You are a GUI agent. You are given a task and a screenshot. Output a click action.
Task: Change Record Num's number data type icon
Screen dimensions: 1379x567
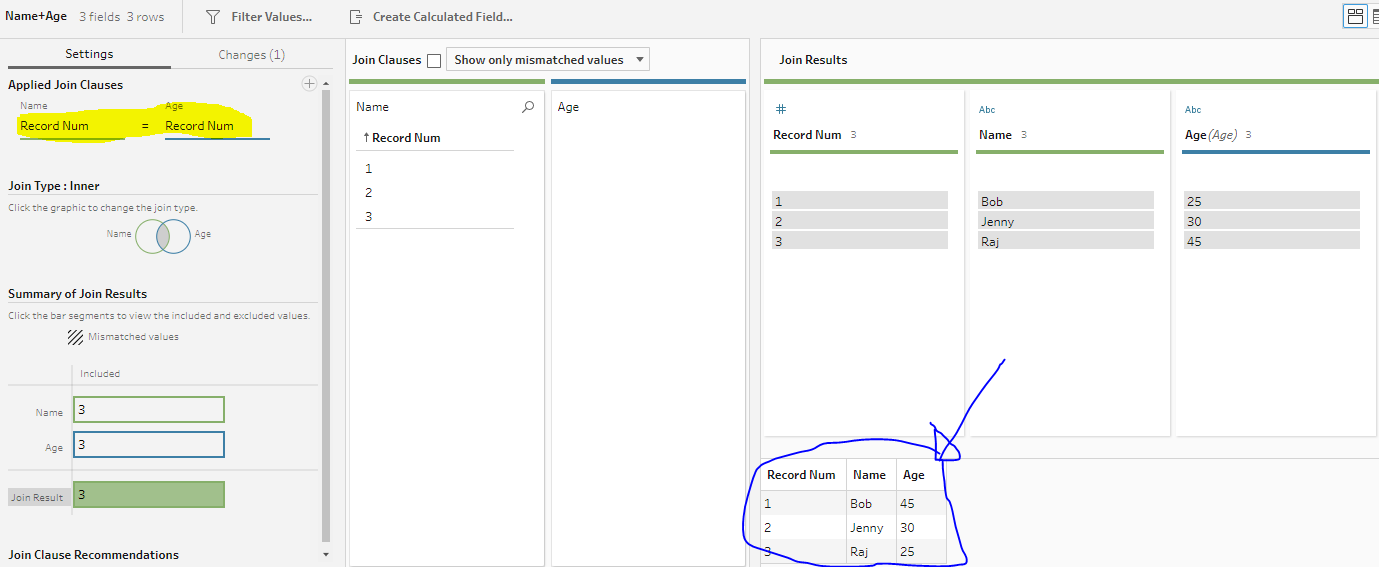click(x=781, y=109)
